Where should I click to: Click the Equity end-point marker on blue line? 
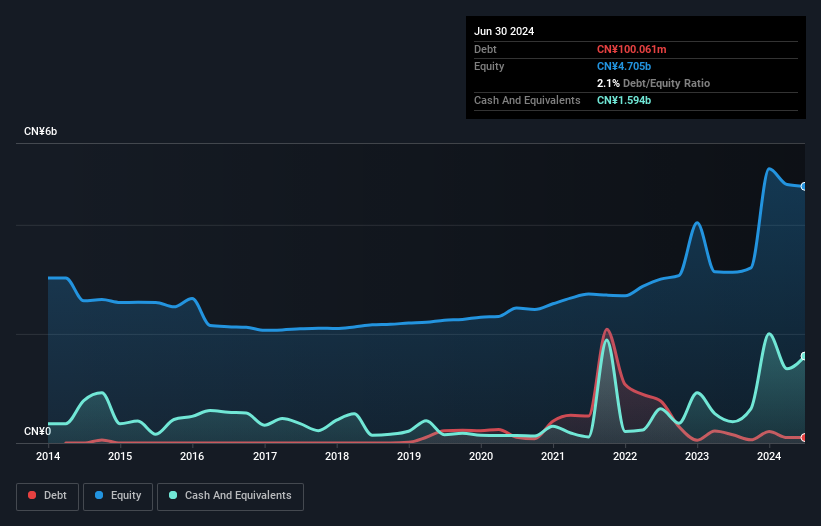click(804, 186)
